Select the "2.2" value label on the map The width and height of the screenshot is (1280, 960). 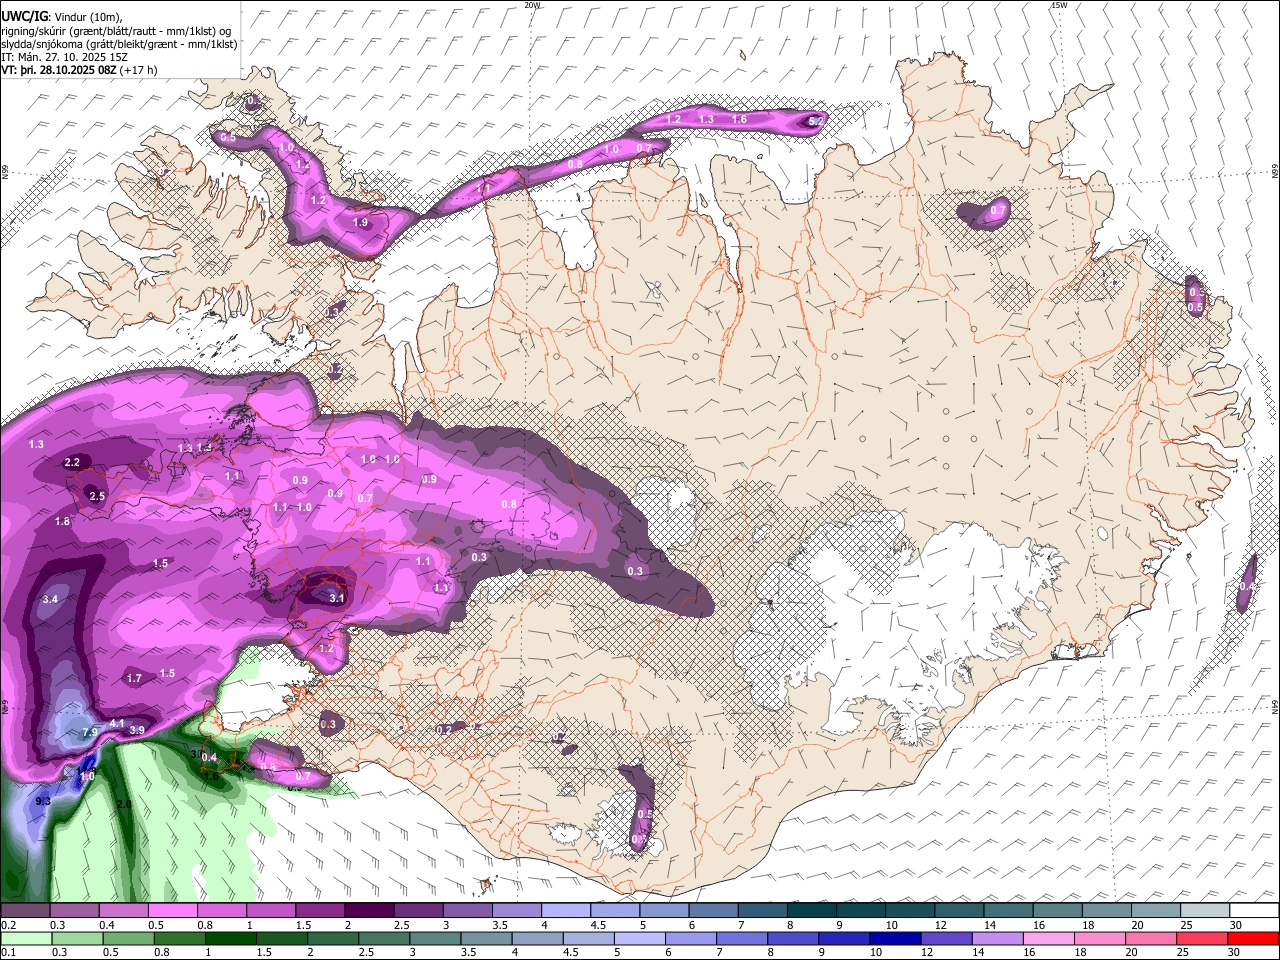tap(72, 462)
